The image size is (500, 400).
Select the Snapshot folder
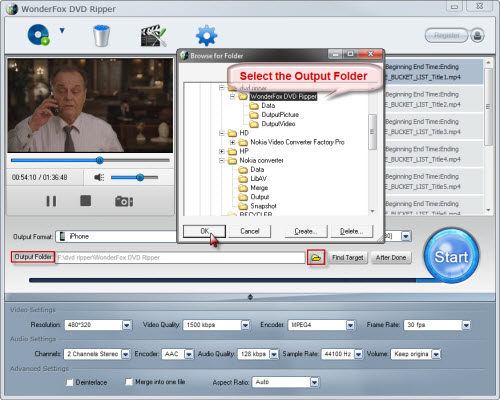263,206
